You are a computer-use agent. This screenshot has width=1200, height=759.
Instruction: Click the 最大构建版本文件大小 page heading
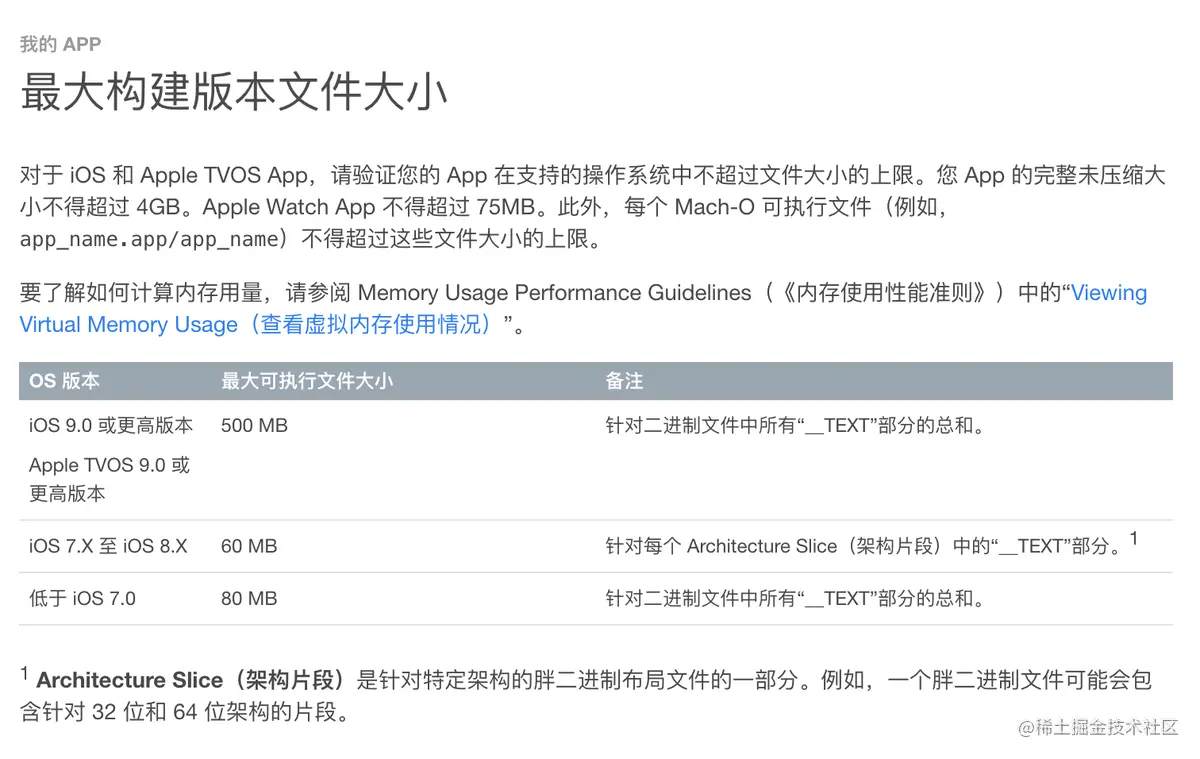pyautogui.click(x=234, y=92)
